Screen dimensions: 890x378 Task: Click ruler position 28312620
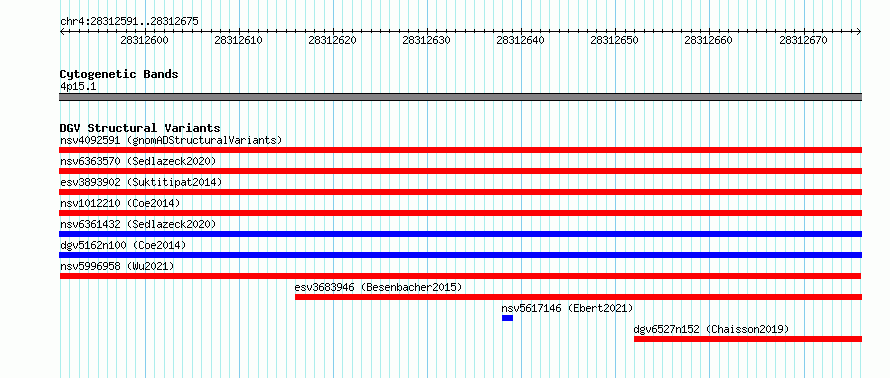(x=333, y=40)
